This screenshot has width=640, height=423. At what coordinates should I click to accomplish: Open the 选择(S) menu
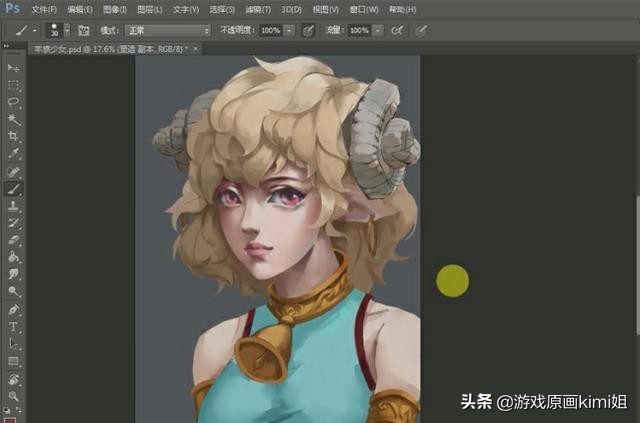coord(222,9)
